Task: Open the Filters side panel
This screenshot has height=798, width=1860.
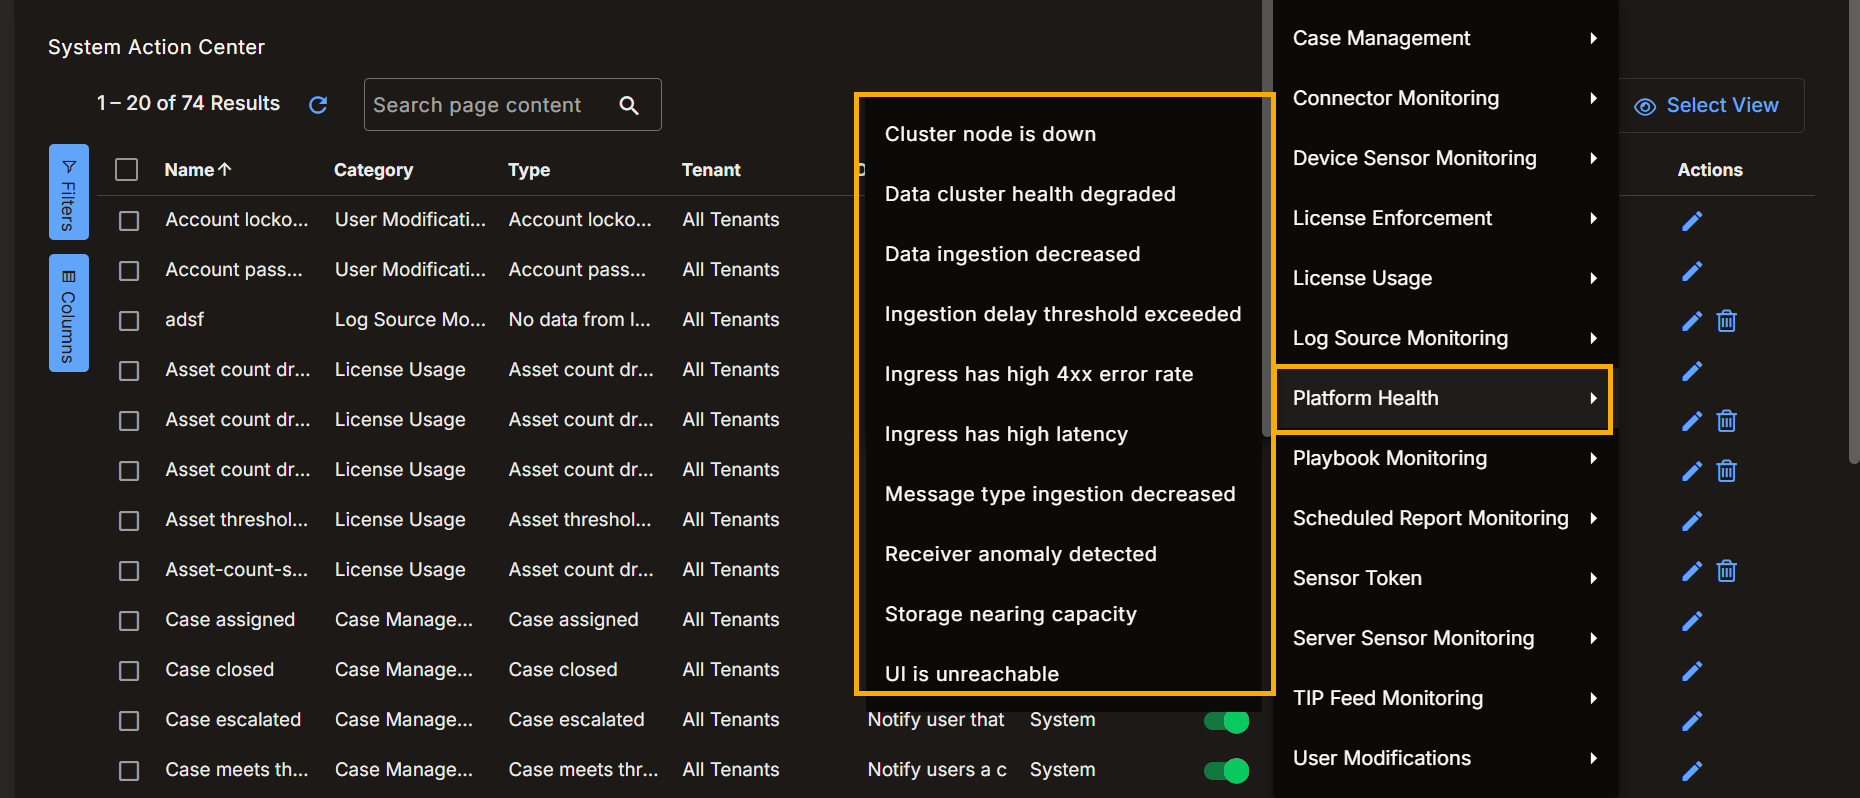Action: point(69,192)
